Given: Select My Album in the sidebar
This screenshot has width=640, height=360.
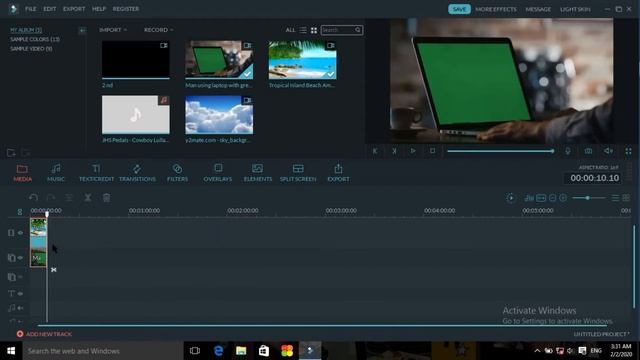Looking at the screenshot, I should pos(26,30).
